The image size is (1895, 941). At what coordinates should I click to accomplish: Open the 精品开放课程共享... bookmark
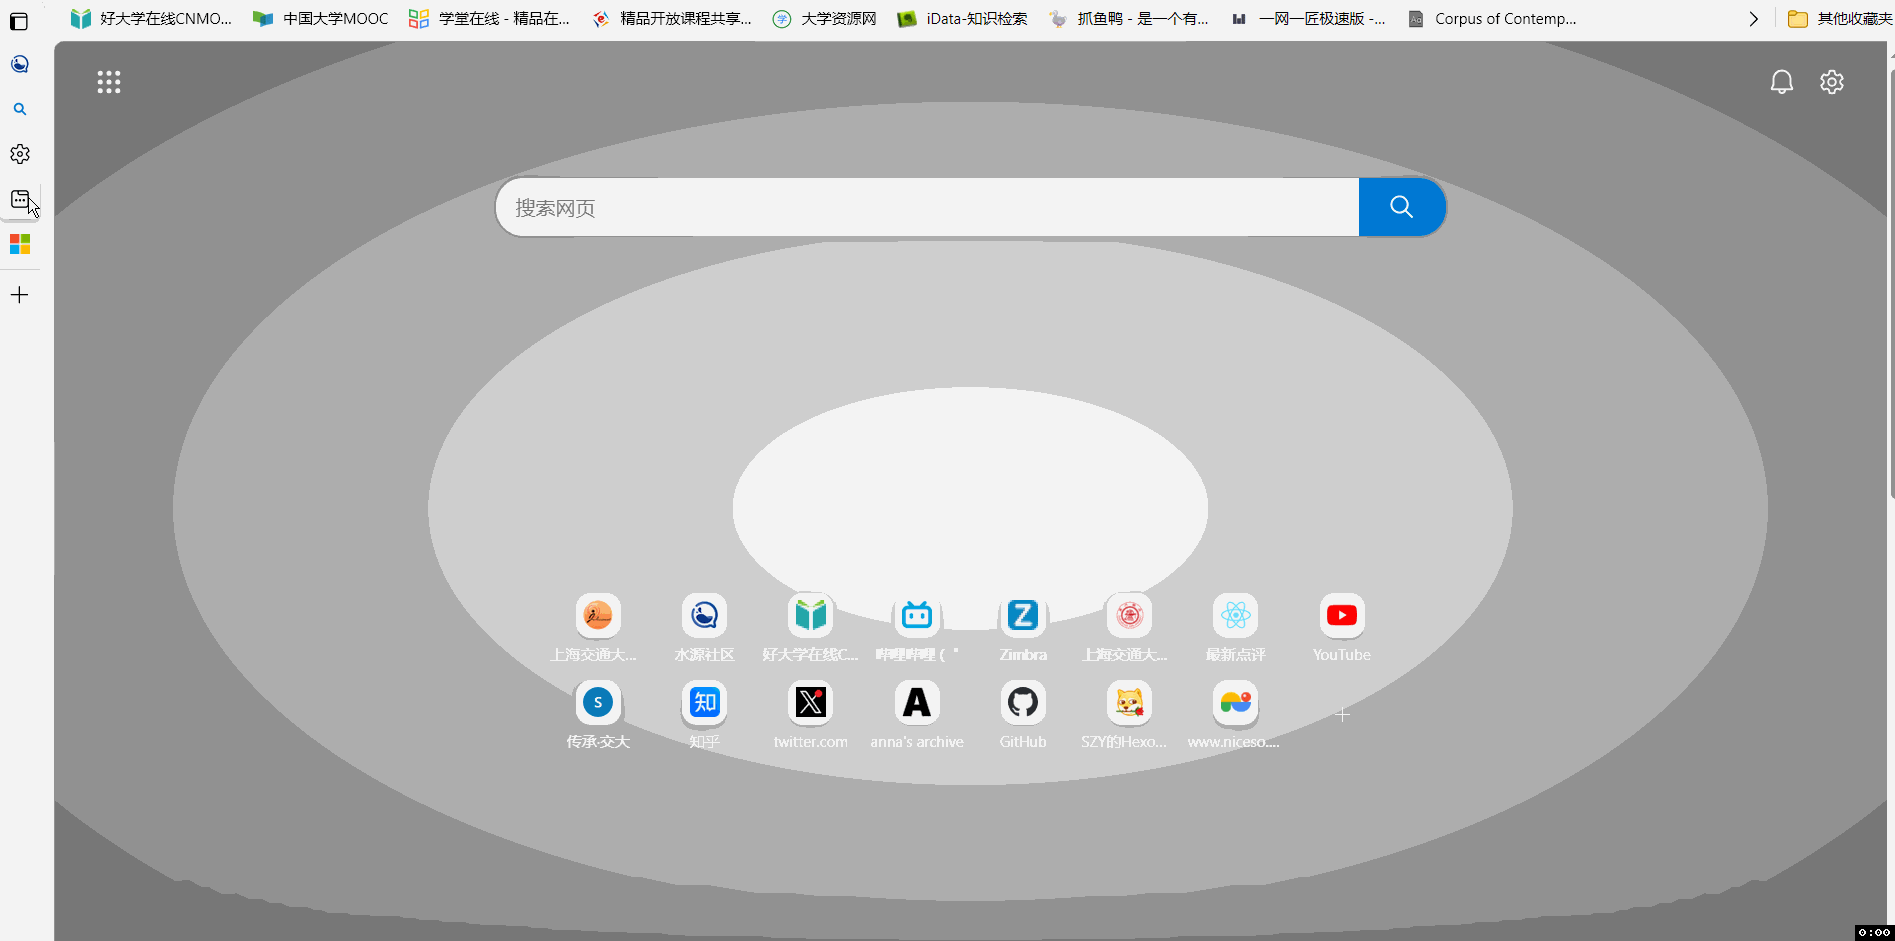672,18
